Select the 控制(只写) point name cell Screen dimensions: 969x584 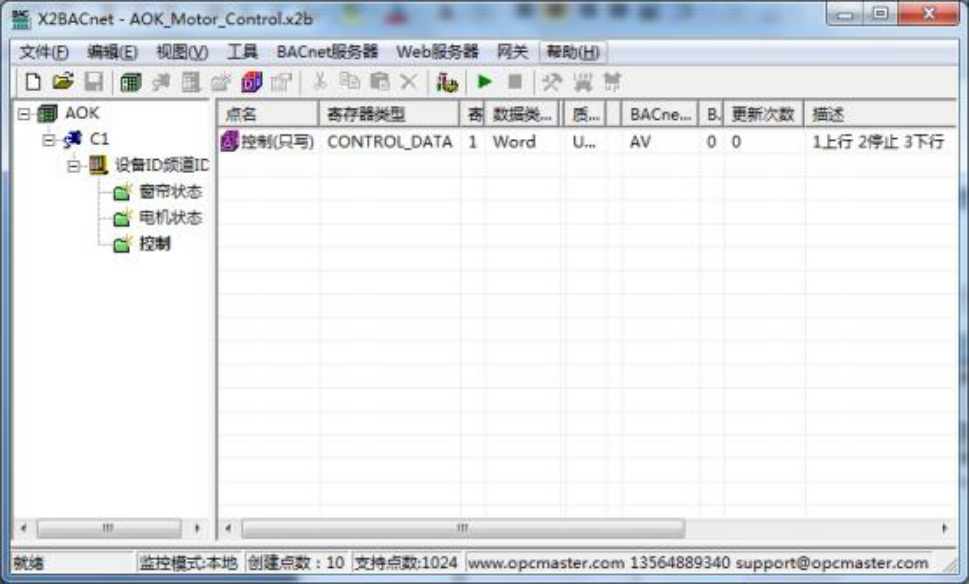[x=277, y=142]
